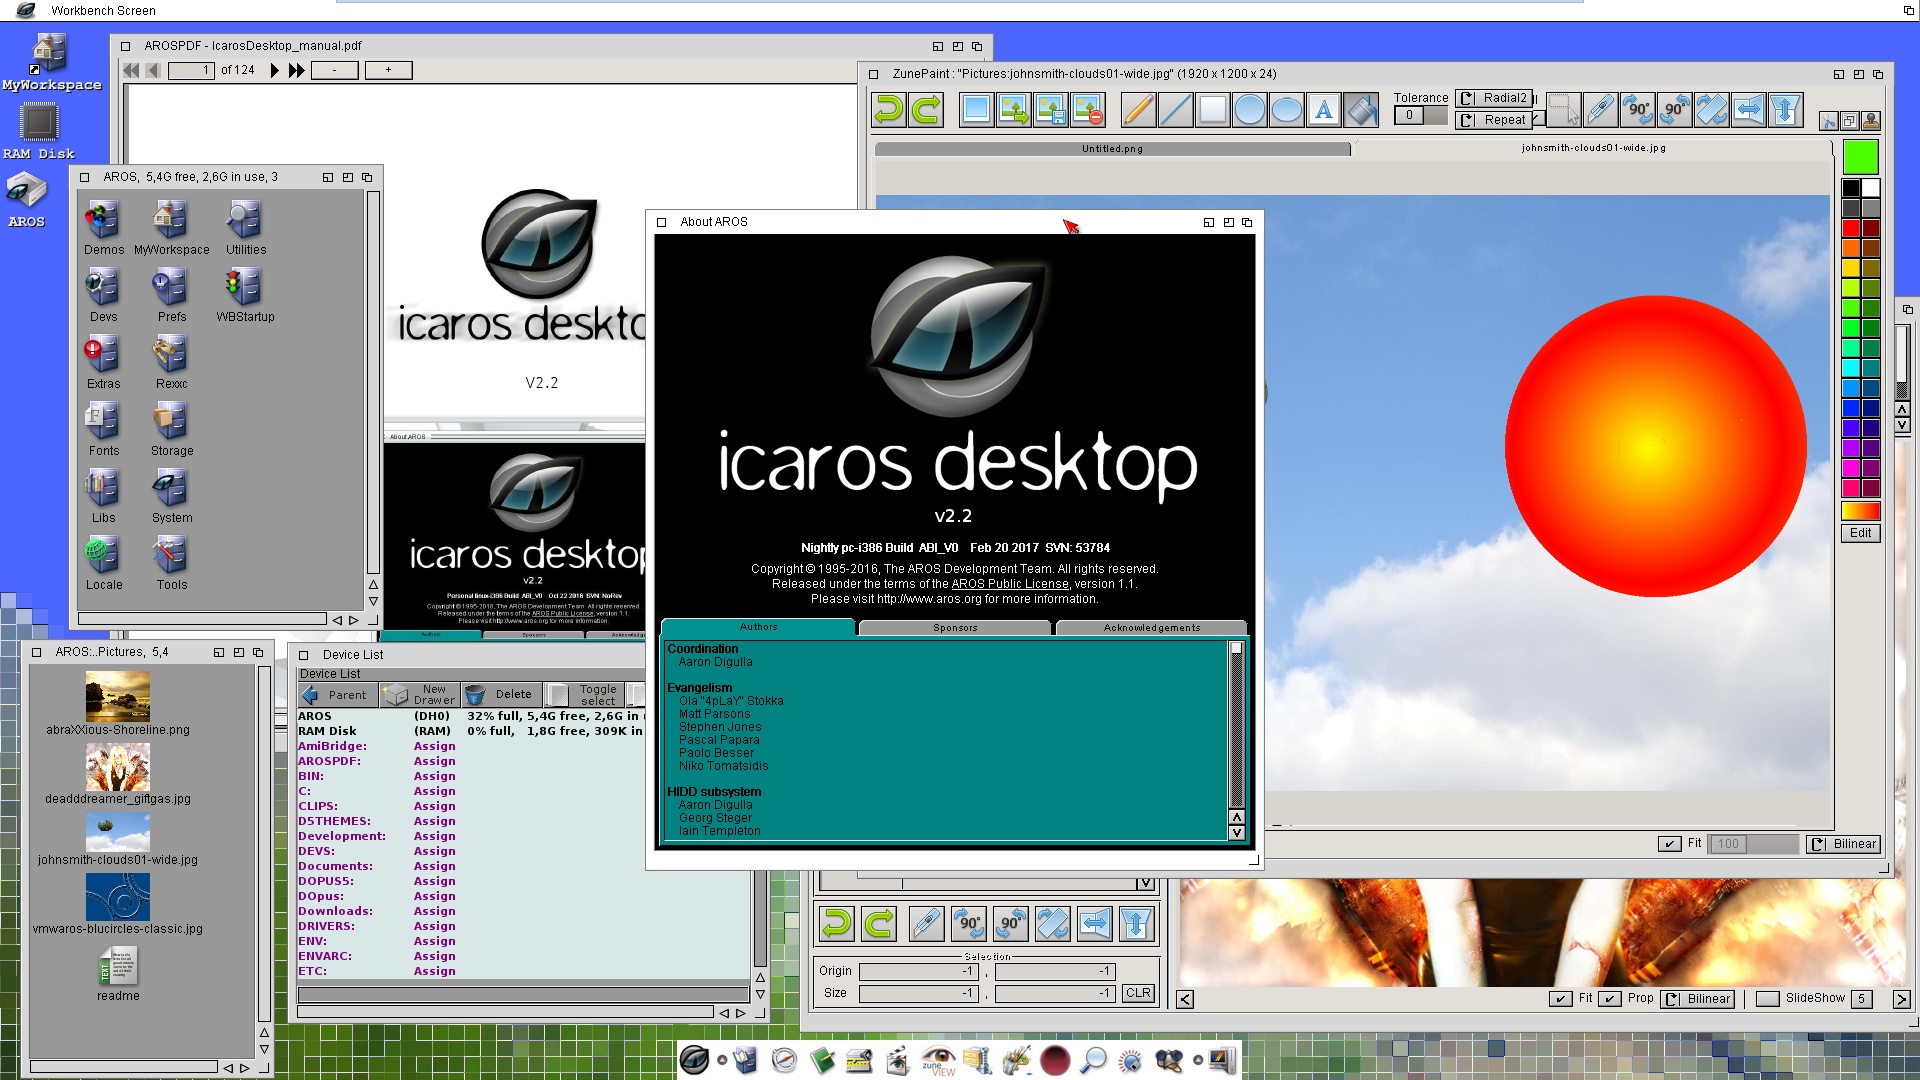The image size is (1920, 1080).
Task: Click the current green color preview swatch
Action: pos(1860,158)
